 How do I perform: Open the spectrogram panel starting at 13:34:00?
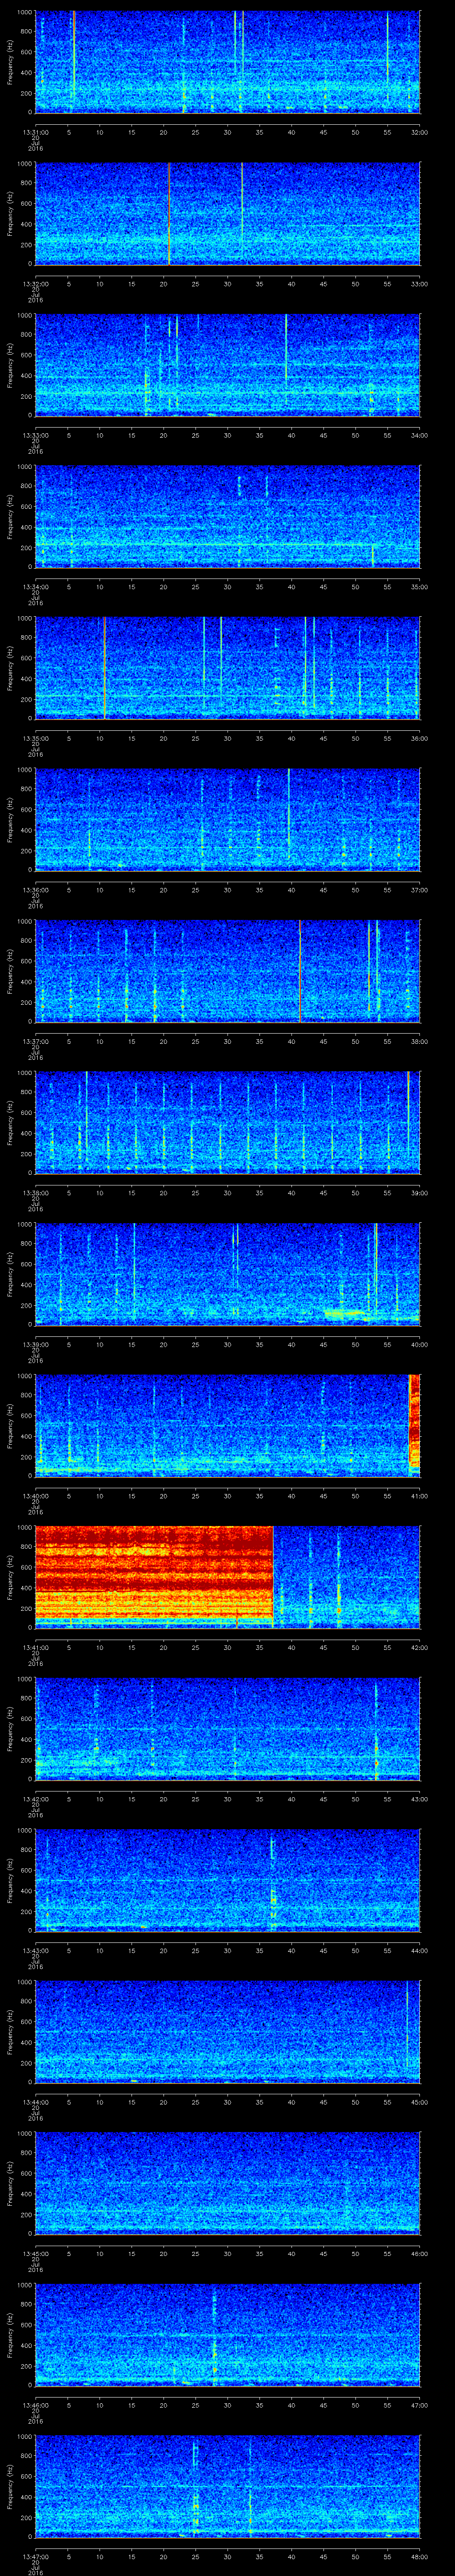[227, 516]
